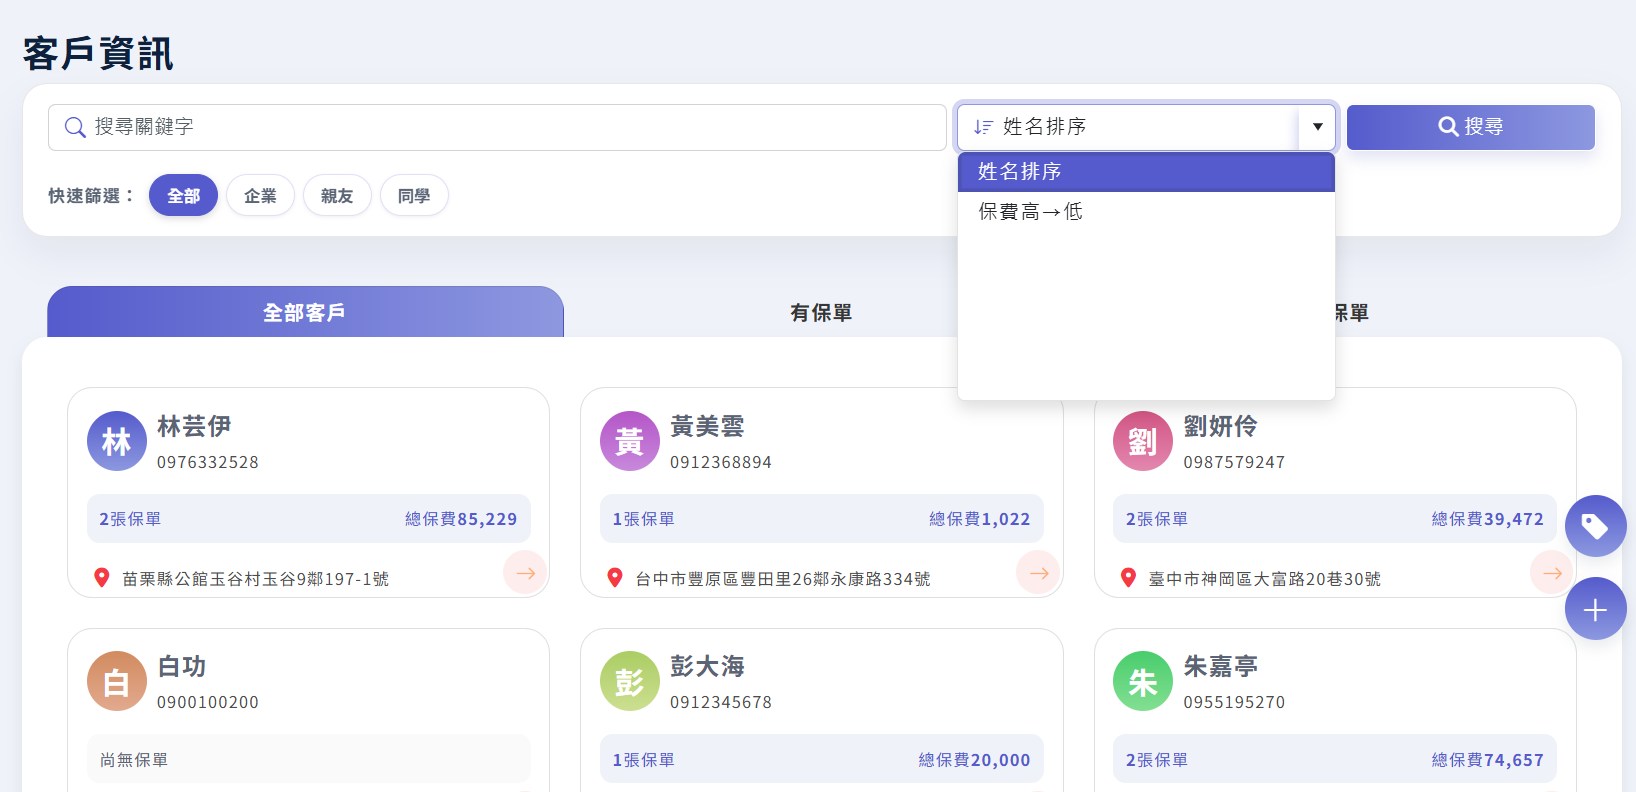This screenshot has height=792, width=1636.
Task: Choose 姓名排序 from dropdown list
Action: pyautogui.click(x=1146, y=172)
